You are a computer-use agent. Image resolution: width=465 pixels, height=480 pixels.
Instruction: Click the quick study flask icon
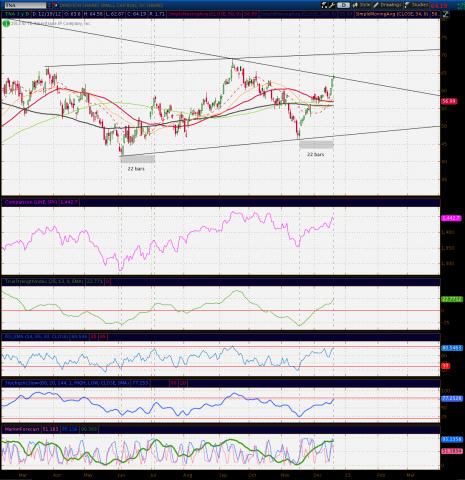(x=324, y=5)
